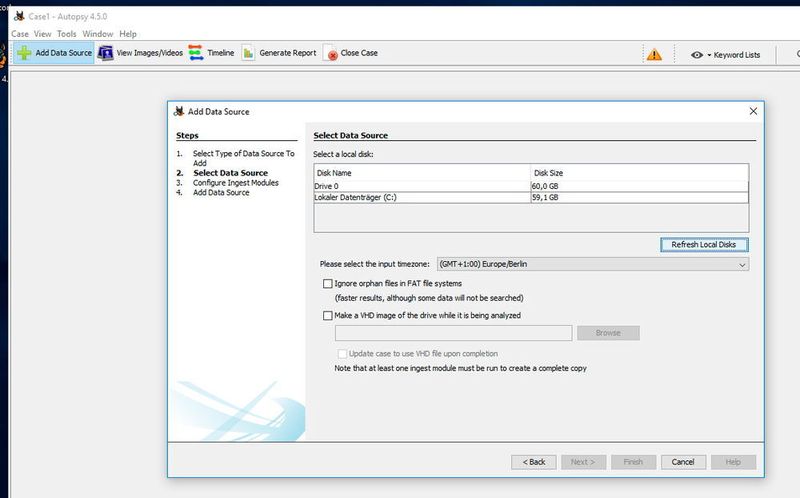The image size is (800, 498).
Task: Enable Ignore orphan files in FAT checkbox
Action: coord(328,285)
